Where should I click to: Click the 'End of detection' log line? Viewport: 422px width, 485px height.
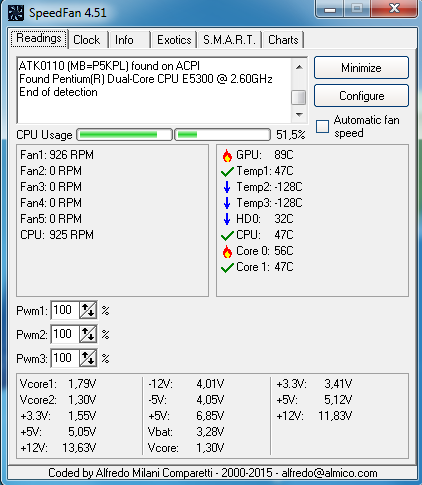click(58, 92)
